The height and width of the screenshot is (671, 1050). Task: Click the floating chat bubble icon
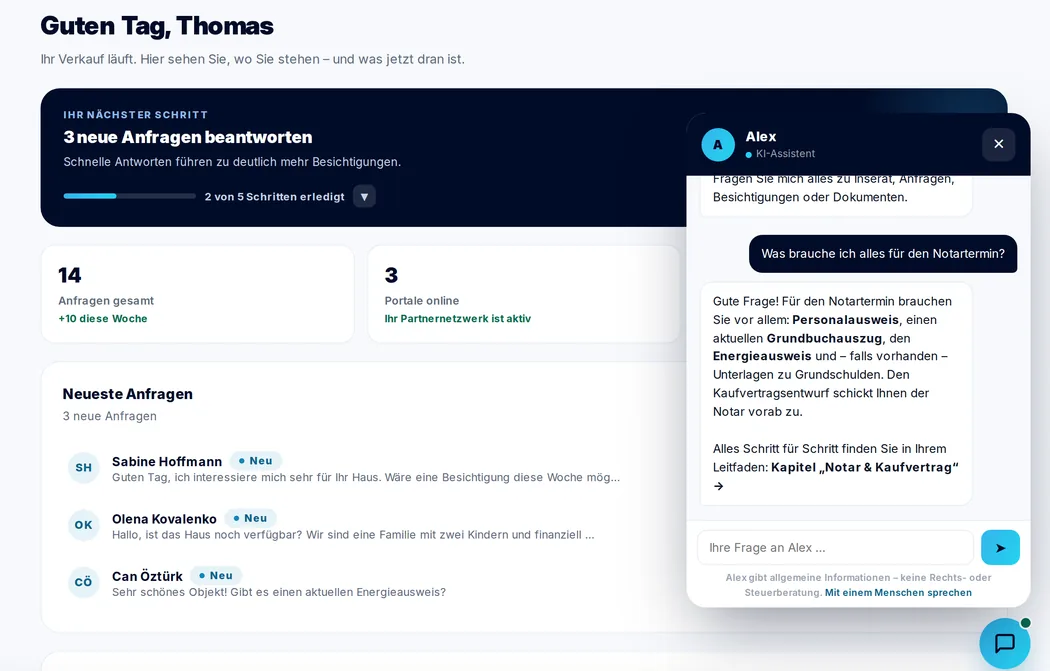(x=1004, y=644)
